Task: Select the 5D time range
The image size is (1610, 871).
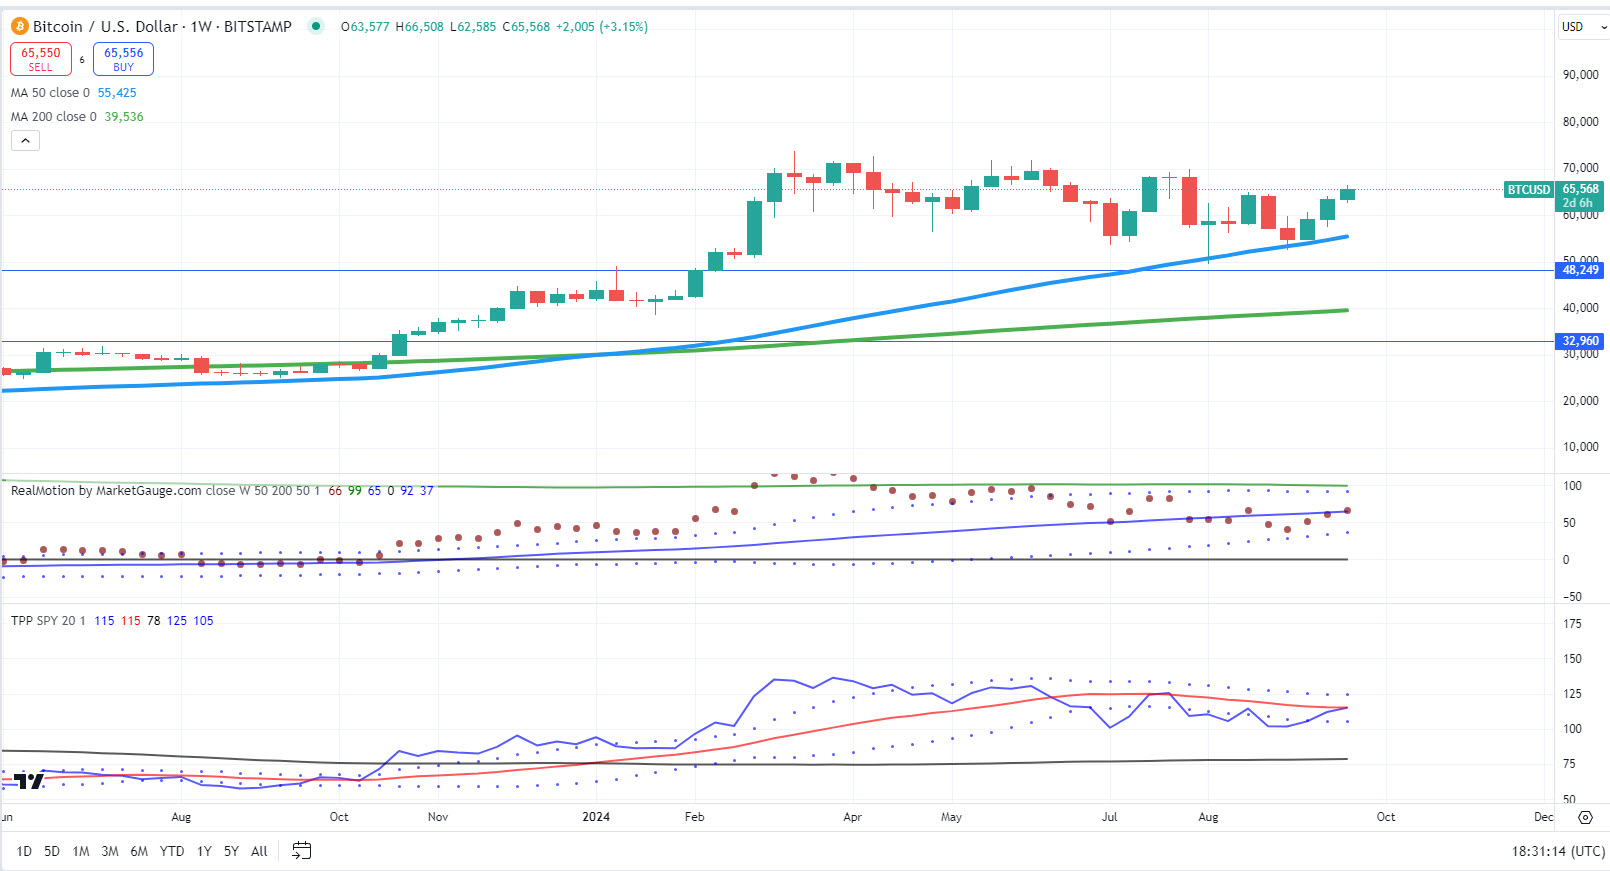Action: click(52, 851)
